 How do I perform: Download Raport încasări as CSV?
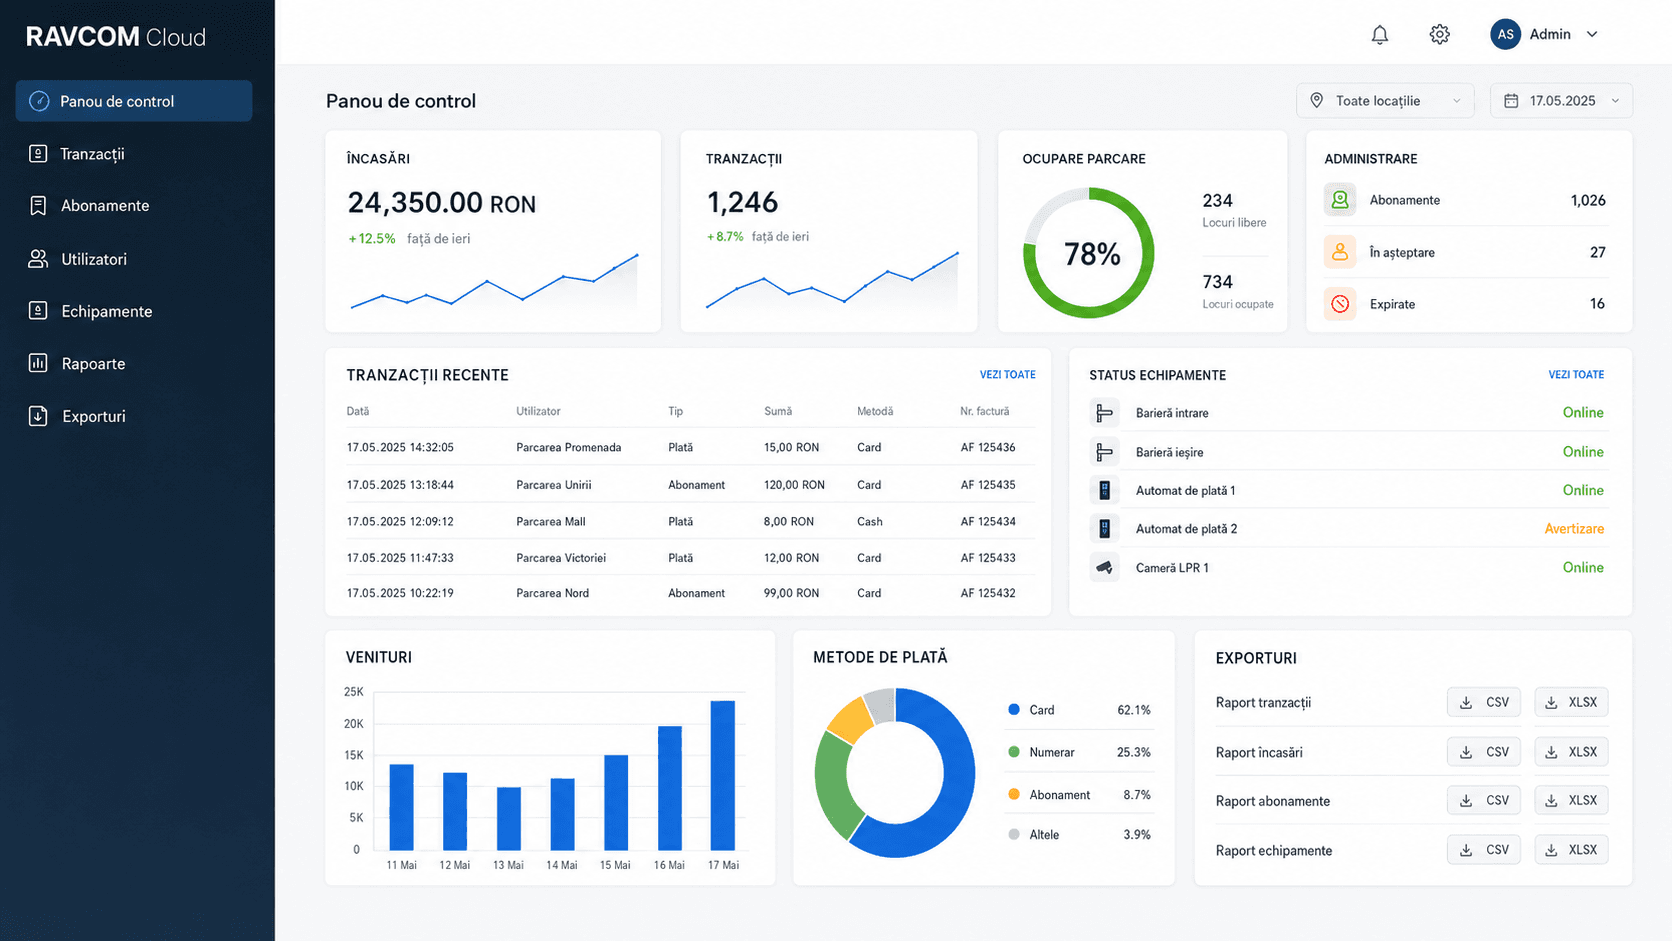(1484, 752)
